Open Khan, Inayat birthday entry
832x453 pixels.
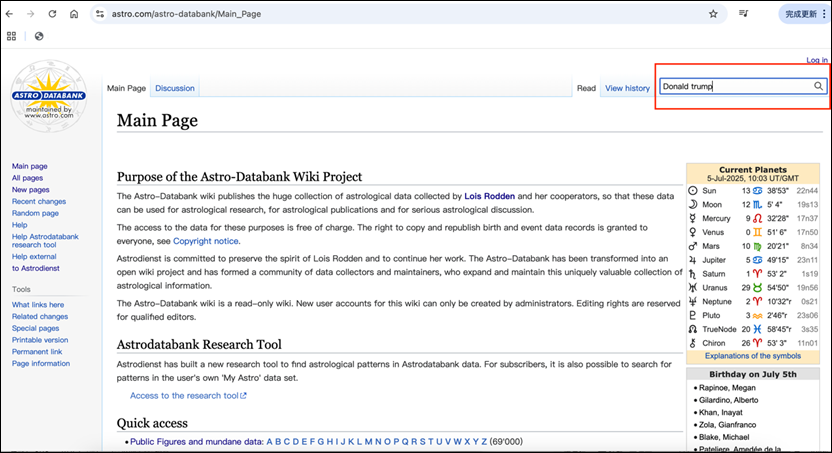[721, 412]
